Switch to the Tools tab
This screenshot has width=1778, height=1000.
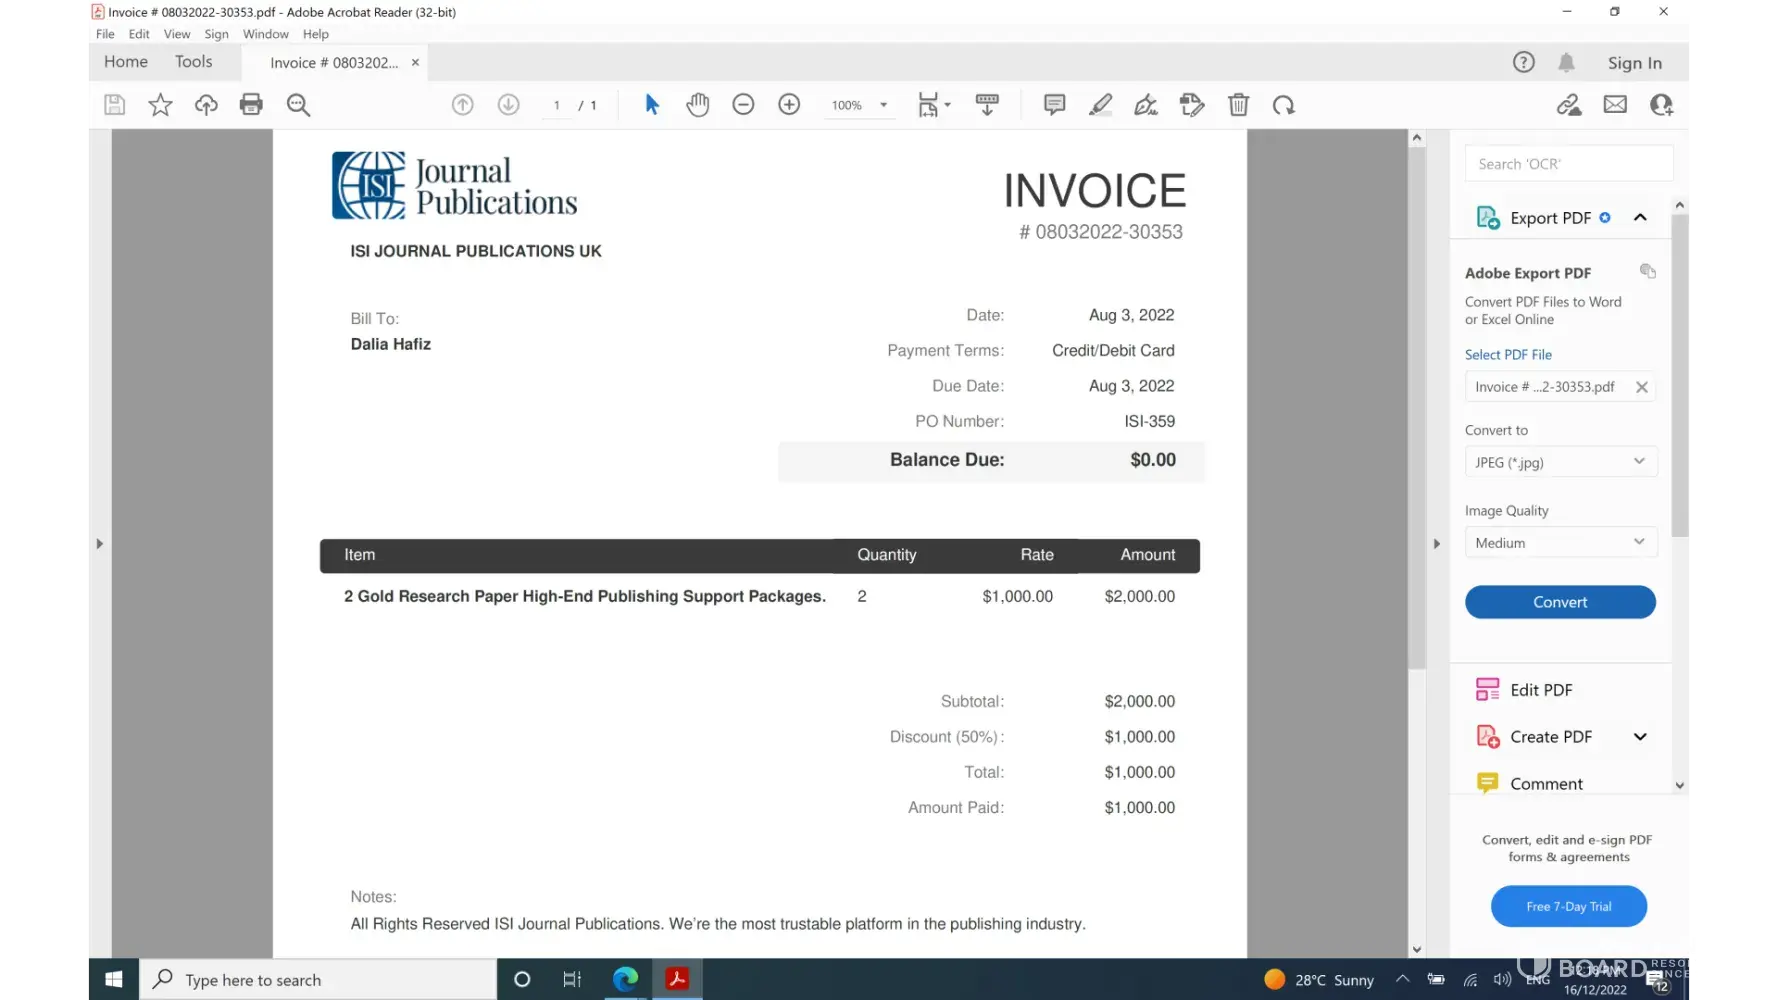coord(193,62)
